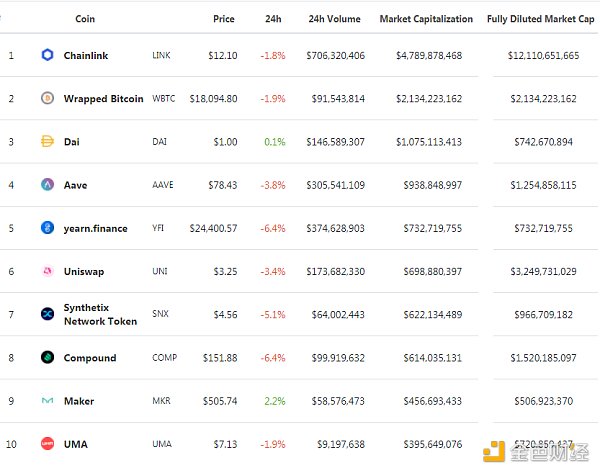The height and width of the screenshot is (473, 600).
Task: Click Aave diluted cap $1,254,858,115
Action: (x=543, y=185)
